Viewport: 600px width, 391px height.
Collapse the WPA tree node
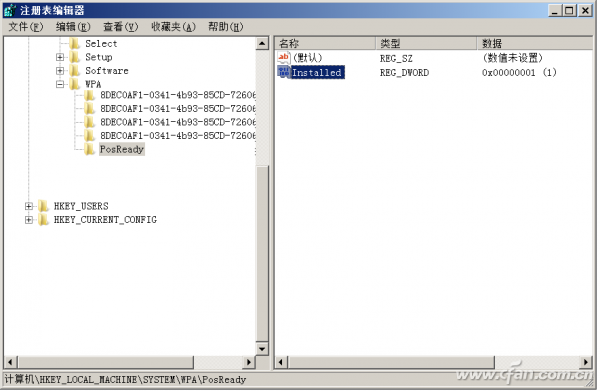[x=60, y=84]
